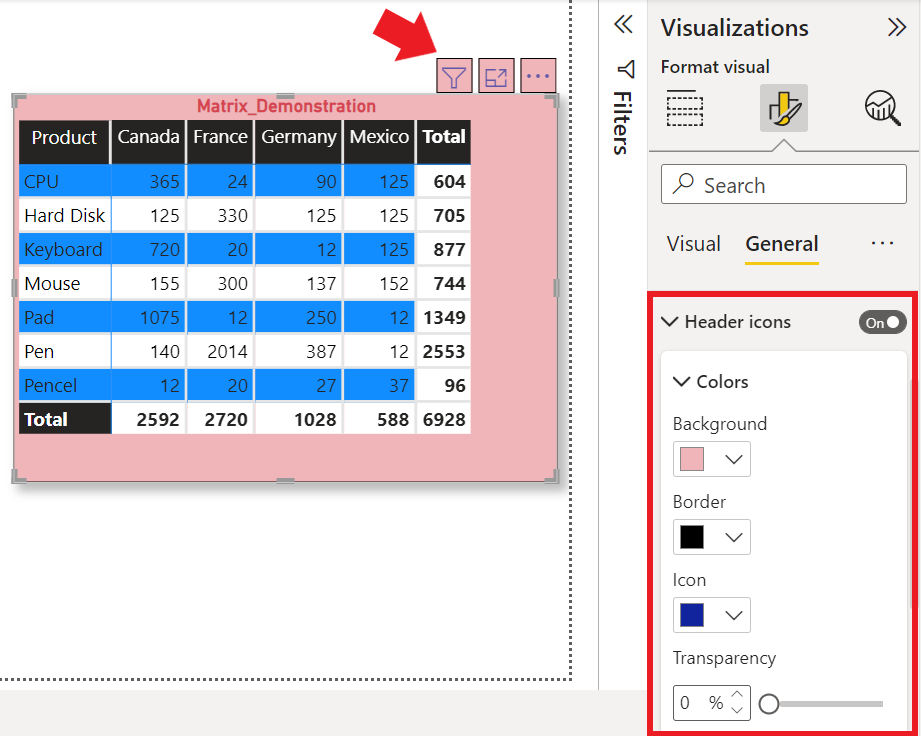Decrease Transparency with the down arrow
Viewport: 921px width, 736px height.
coord(738,710)
